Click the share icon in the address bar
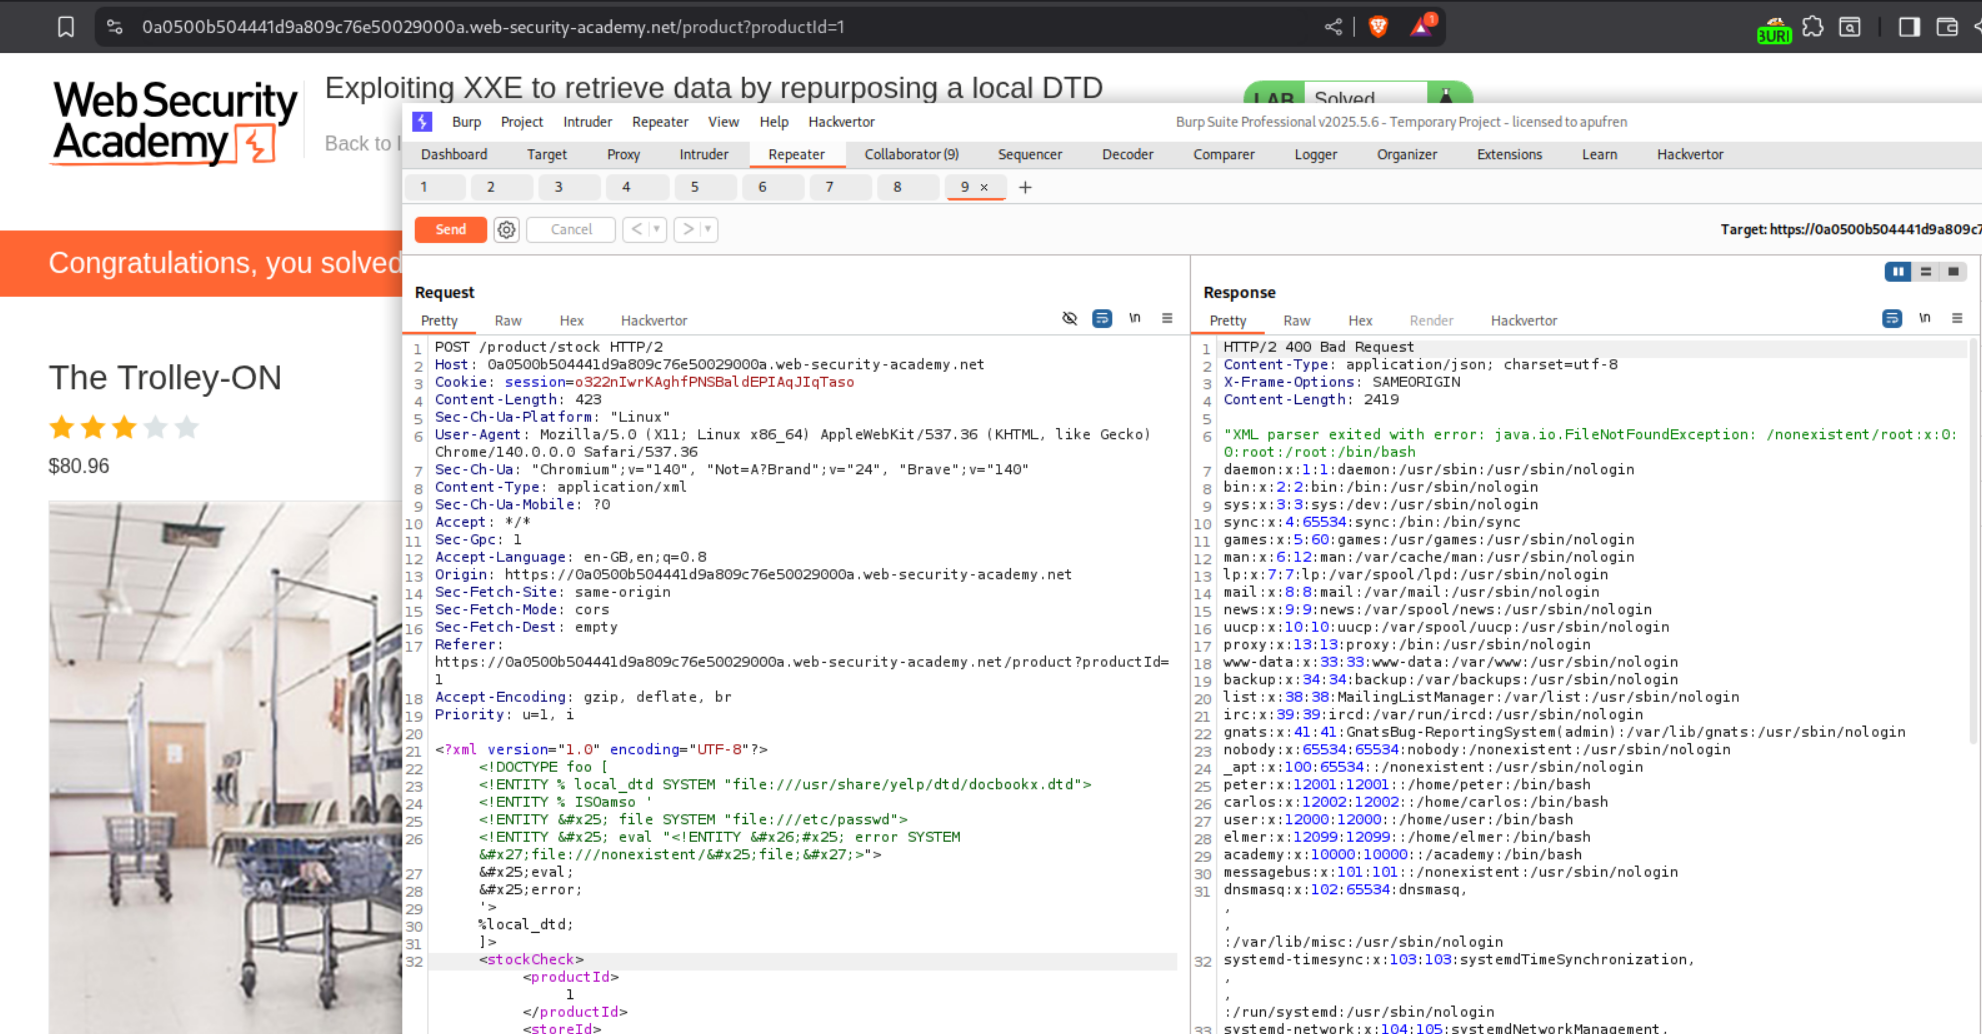Viewport: 1982px width, 1034px height. coord(1333,27)
